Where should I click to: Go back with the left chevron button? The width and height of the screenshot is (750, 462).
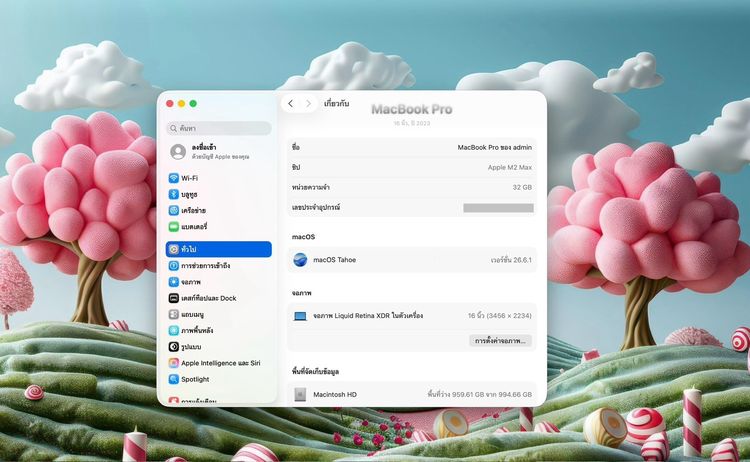[x=290, y=103]
